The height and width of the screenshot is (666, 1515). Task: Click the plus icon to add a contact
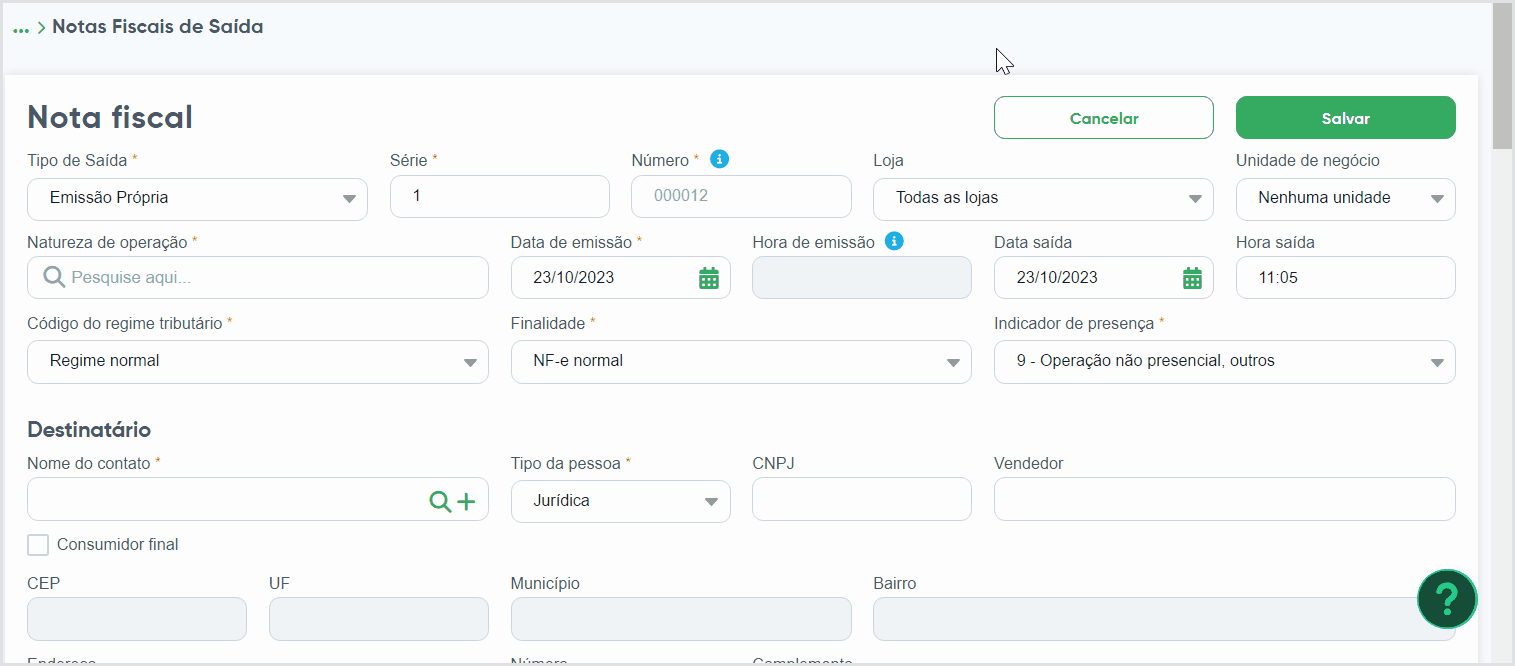[466, 501]
